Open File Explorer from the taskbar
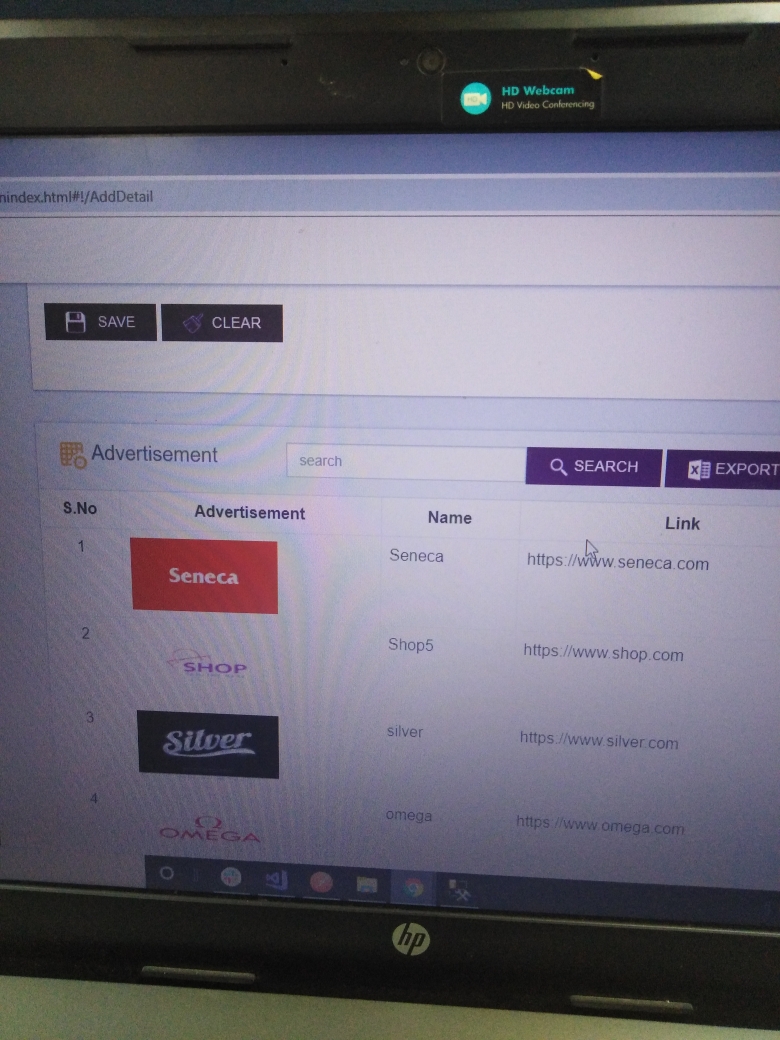 click(367, 884)
